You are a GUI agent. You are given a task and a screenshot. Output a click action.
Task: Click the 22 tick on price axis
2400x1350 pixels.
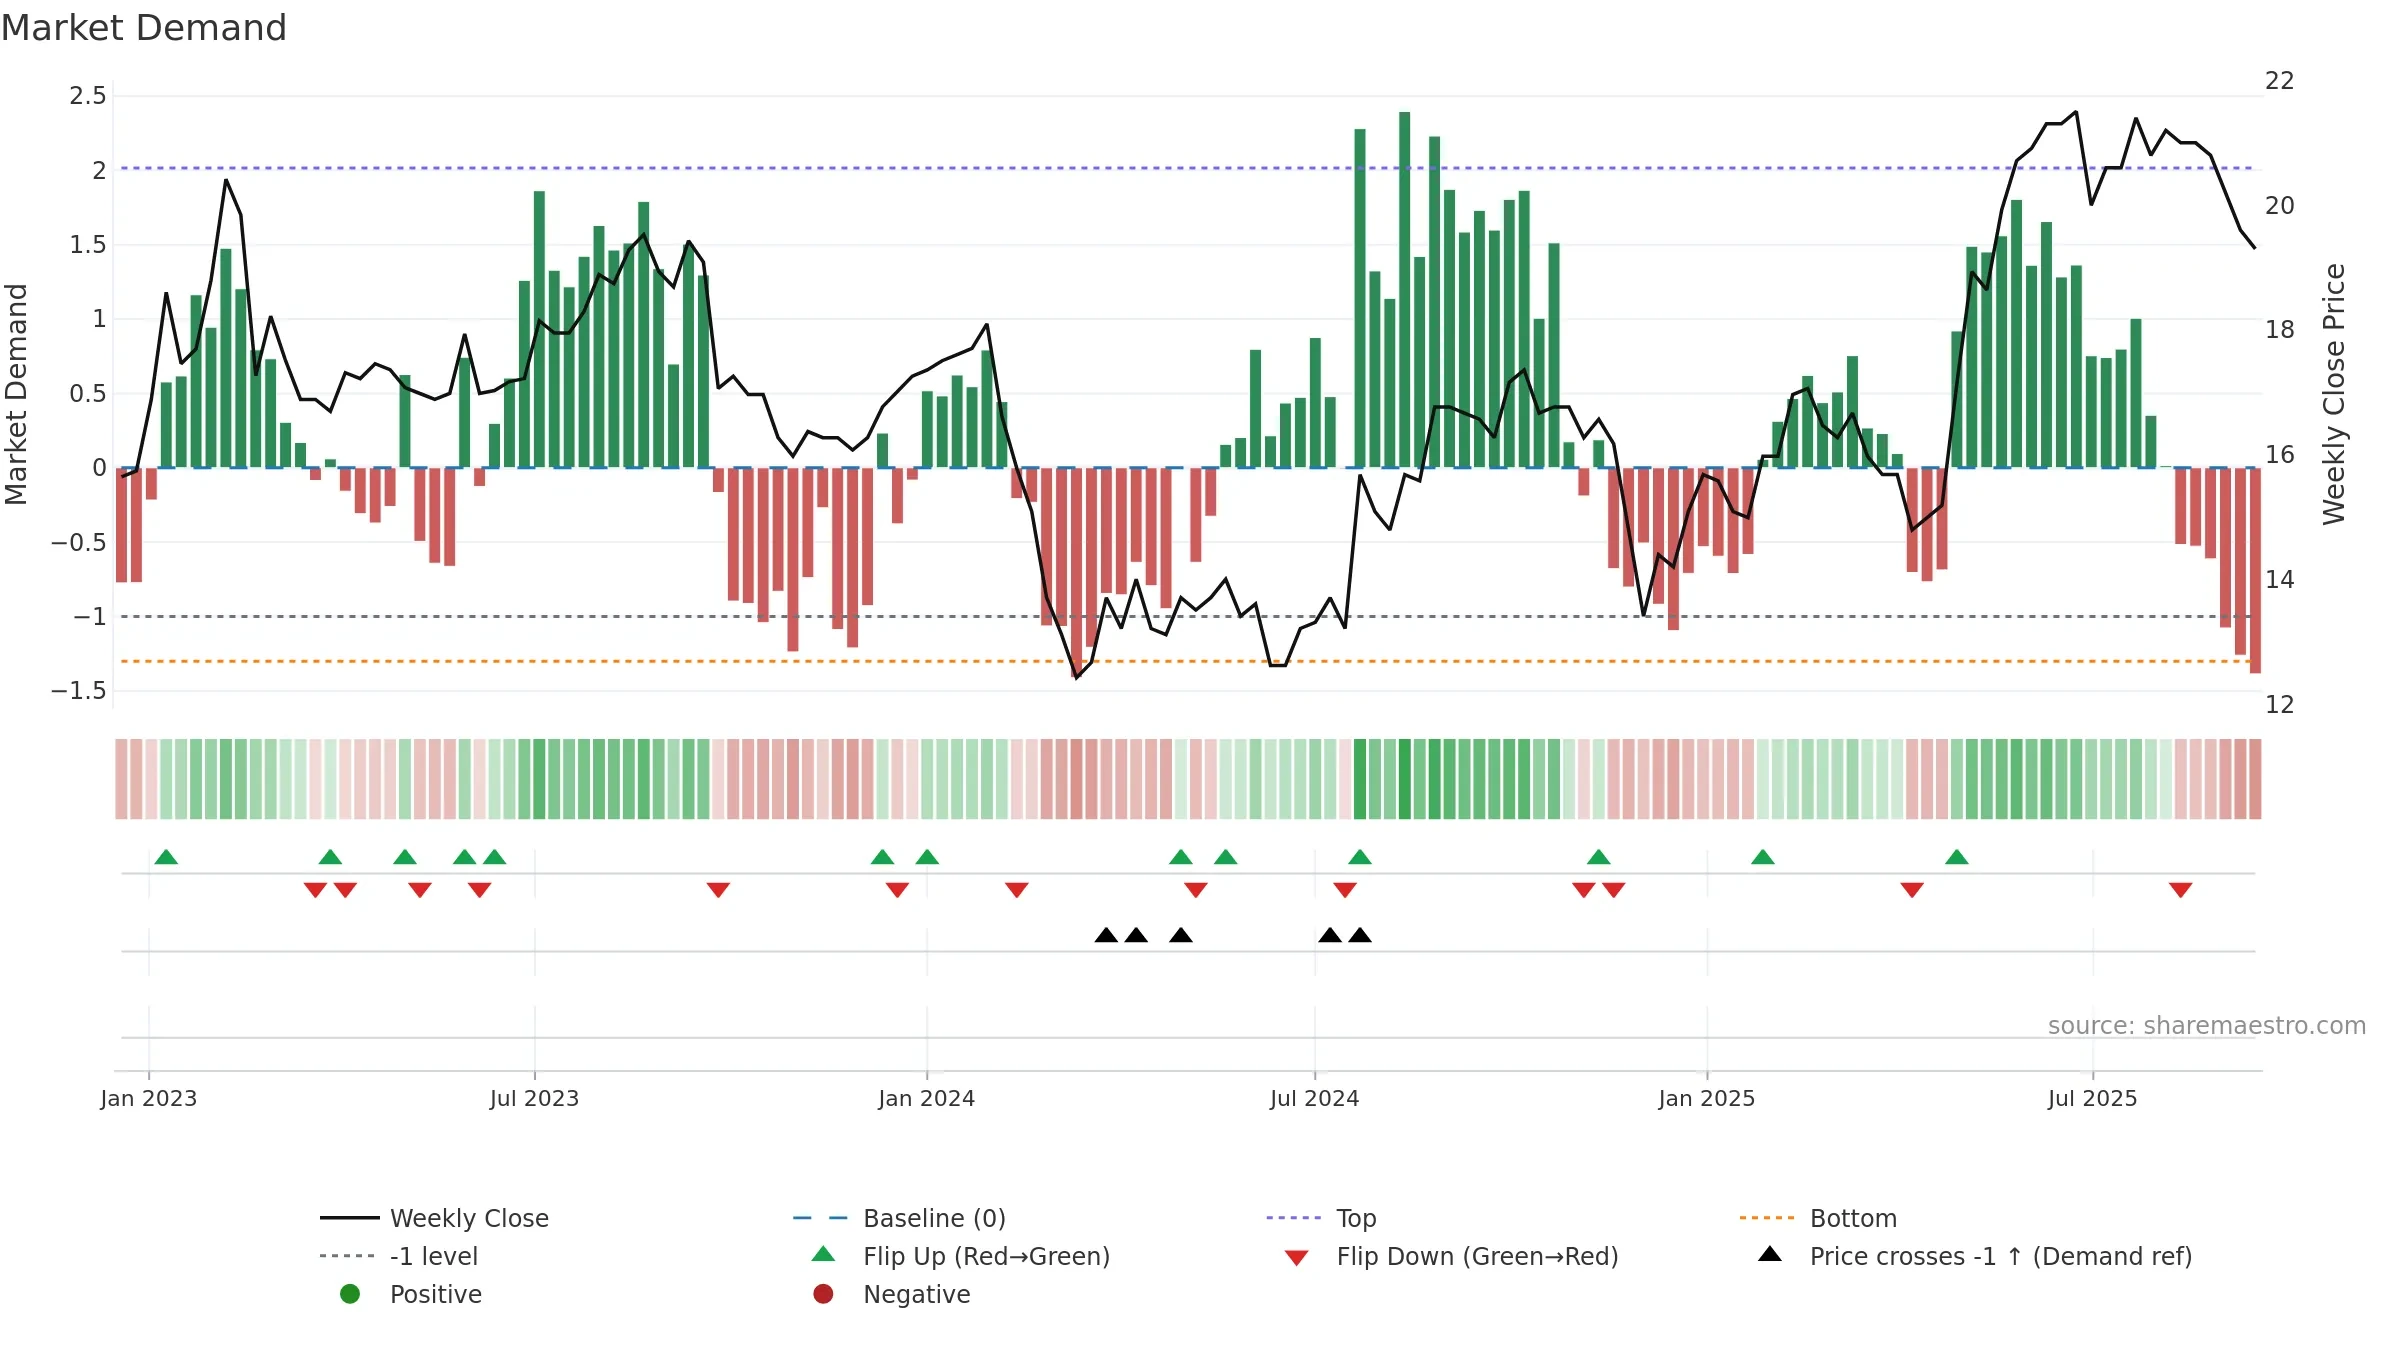[2280, 81]
